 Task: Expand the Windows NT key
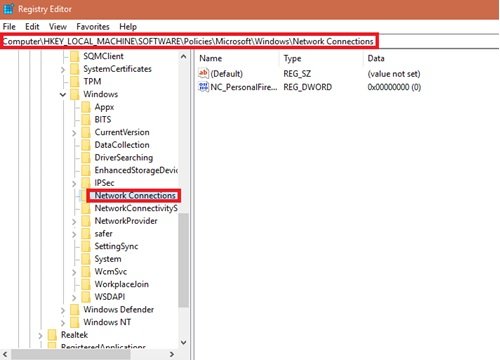63,323
